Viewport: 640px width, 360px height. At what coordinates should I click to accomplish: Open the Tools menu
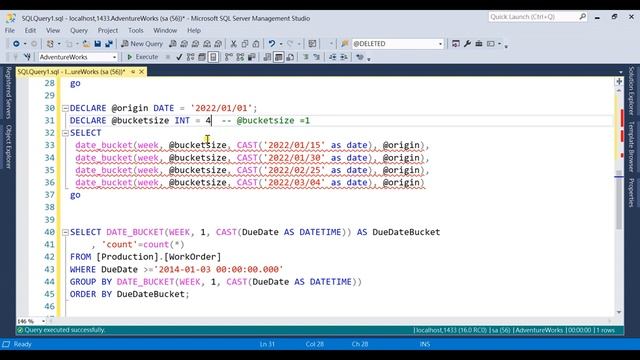click(x=136, y=31)
